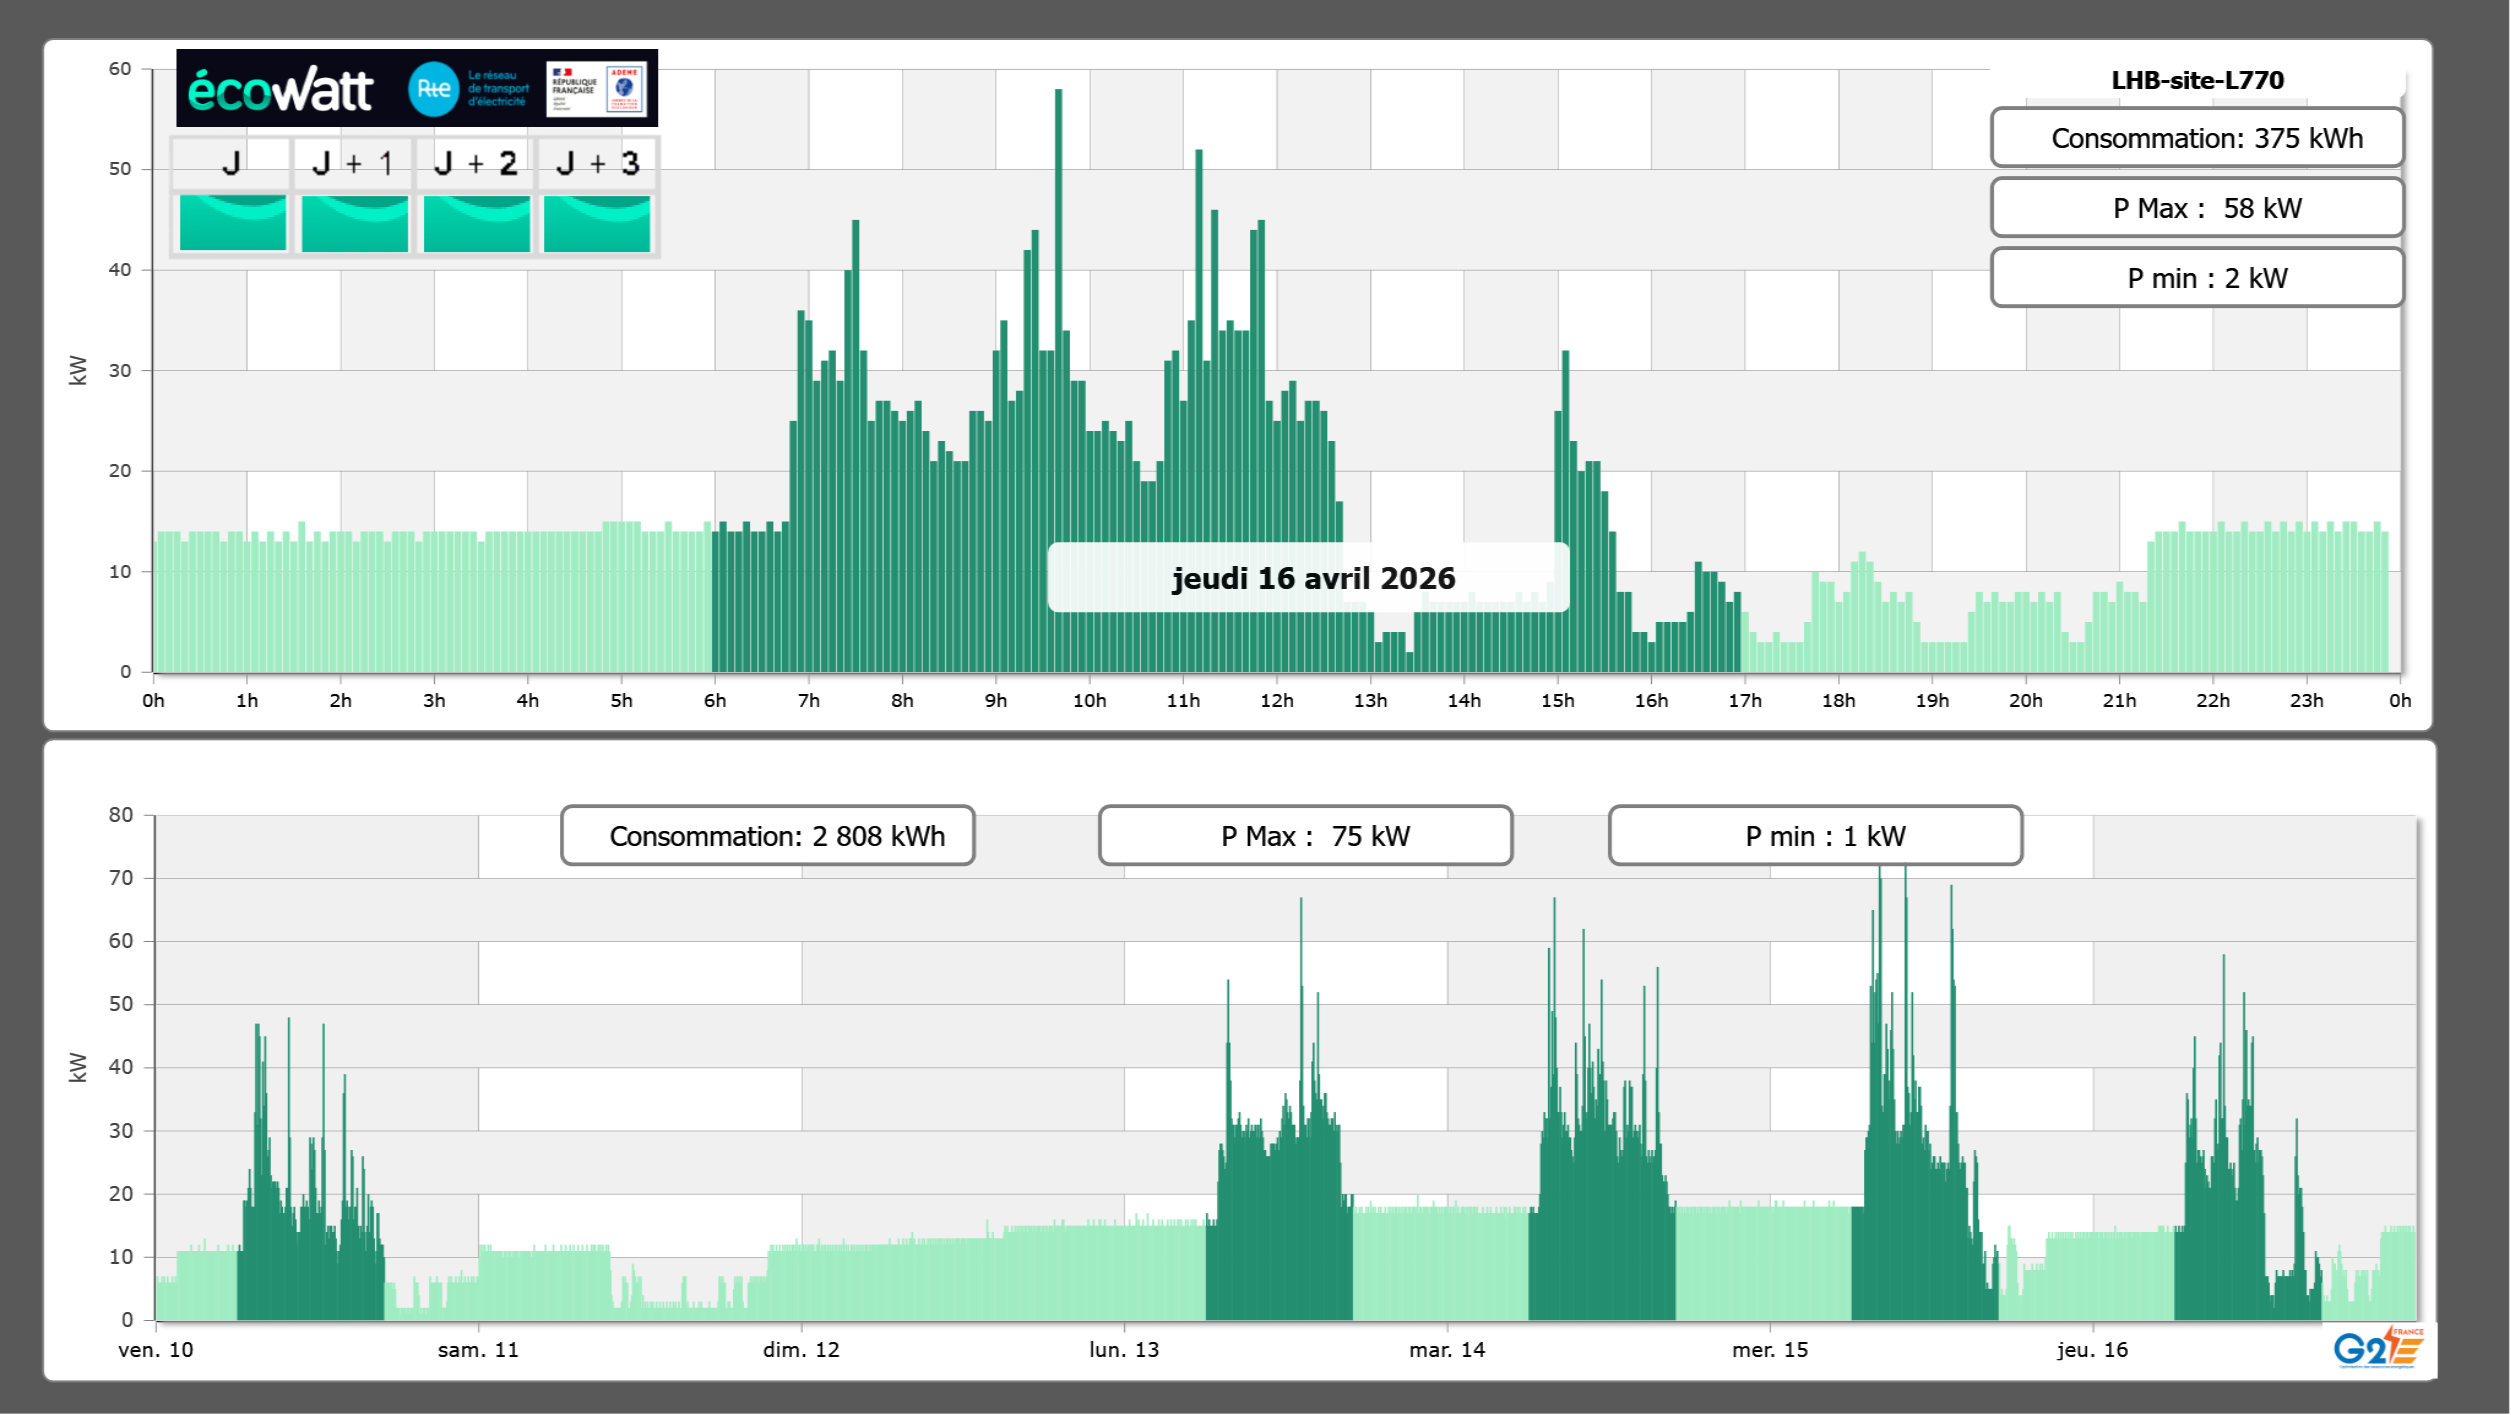The width and height of the screenshot is (2511, 1415).
Task: Select the J + 3 forecast tab
Action: click(597, 163)
